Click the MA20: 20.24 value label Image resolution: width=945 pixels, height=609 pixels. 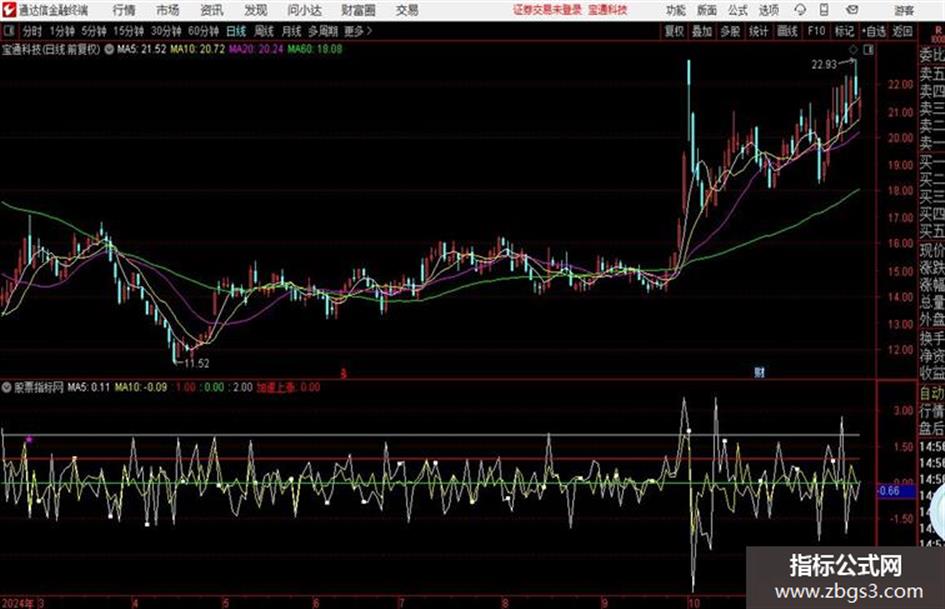(x=256, y=49)
